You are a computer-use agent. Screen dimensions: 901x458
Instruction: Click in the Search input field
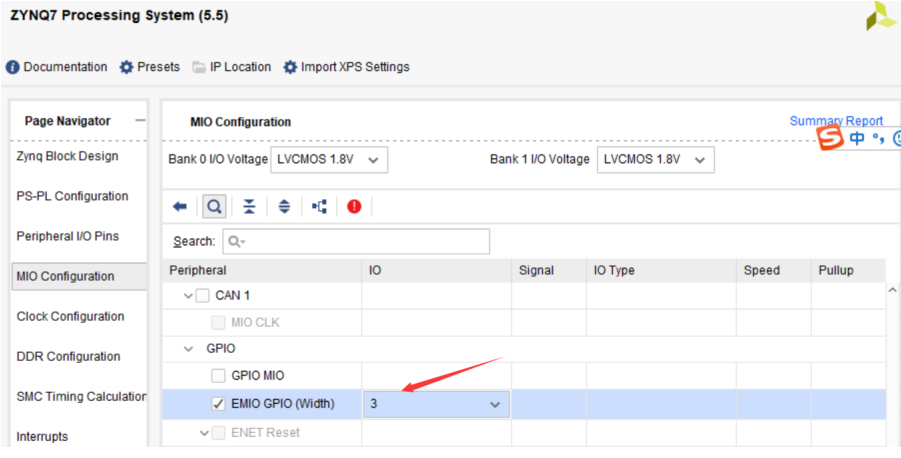(356, 242)
